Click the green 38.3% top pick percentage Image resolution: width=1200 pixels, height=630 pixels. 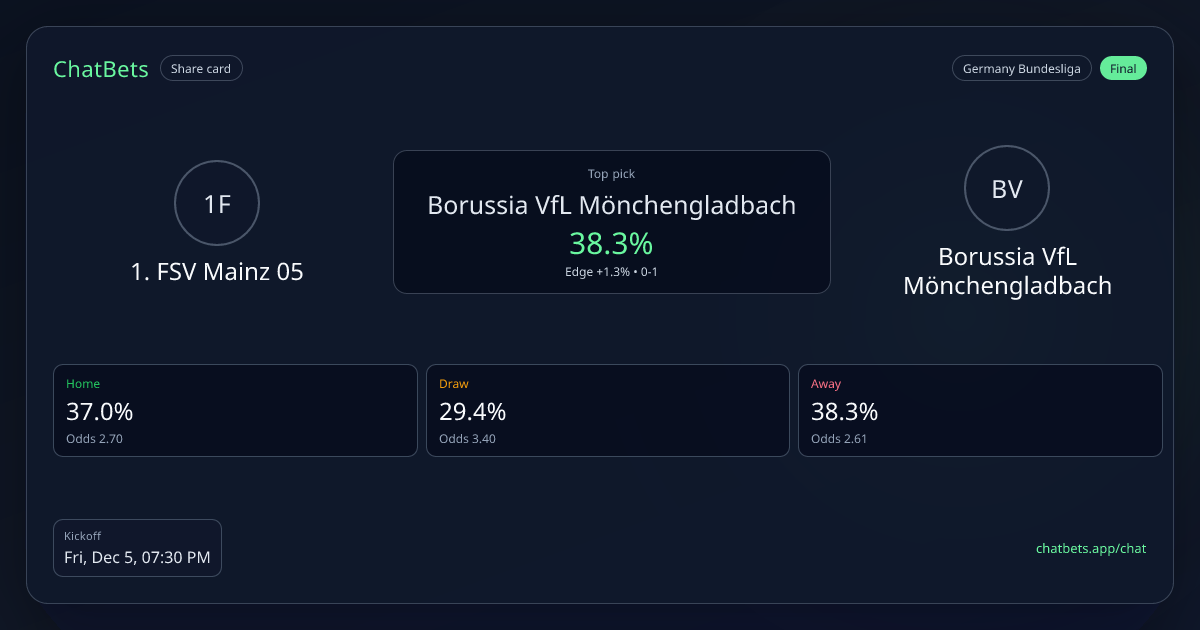click(611, 243)
